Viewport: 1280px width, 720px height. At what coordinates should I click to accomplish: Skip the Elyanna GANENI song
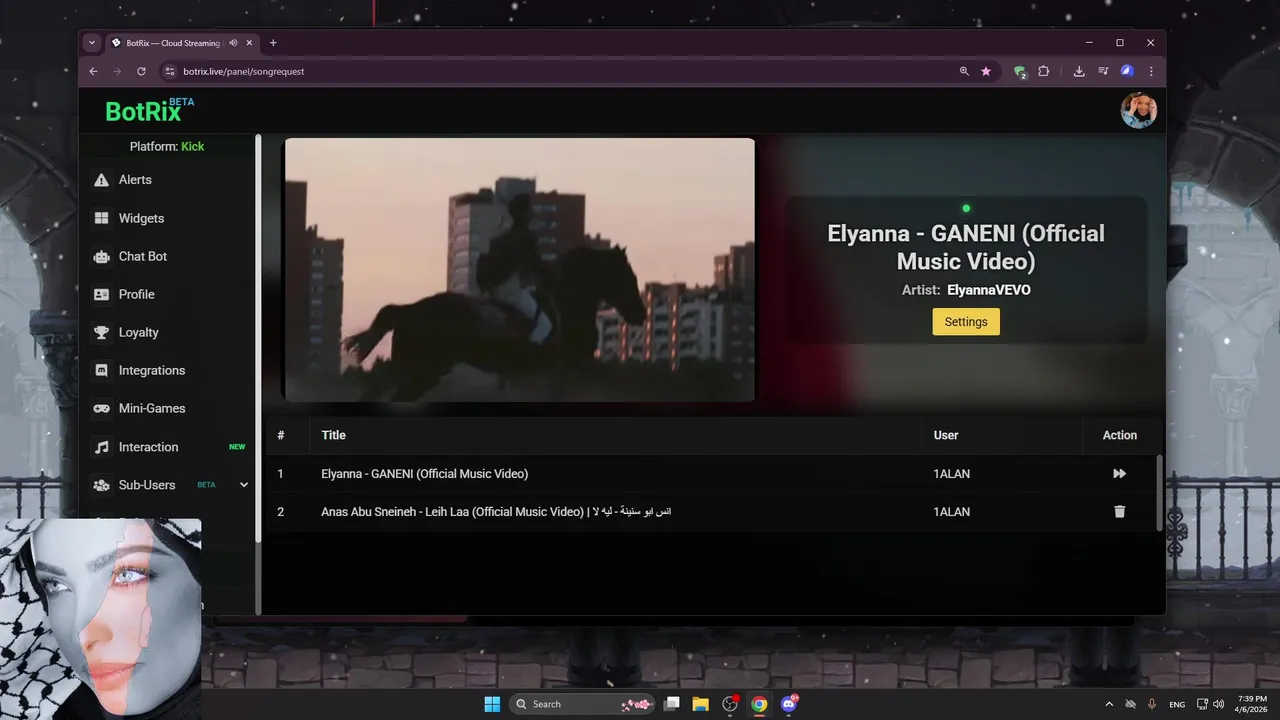1119,474
